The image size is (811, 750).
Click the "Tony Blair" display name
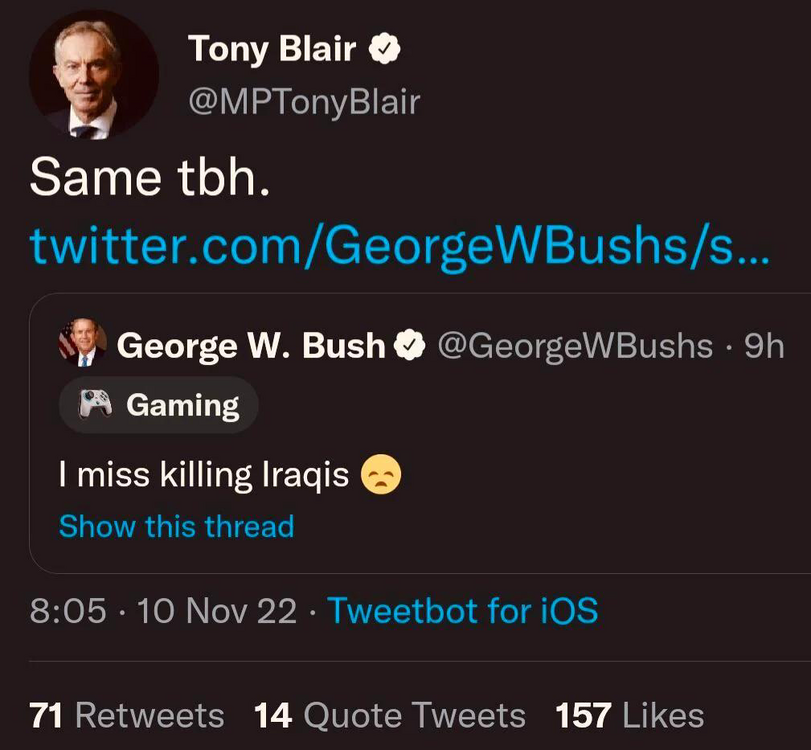[x=274, y=49]
